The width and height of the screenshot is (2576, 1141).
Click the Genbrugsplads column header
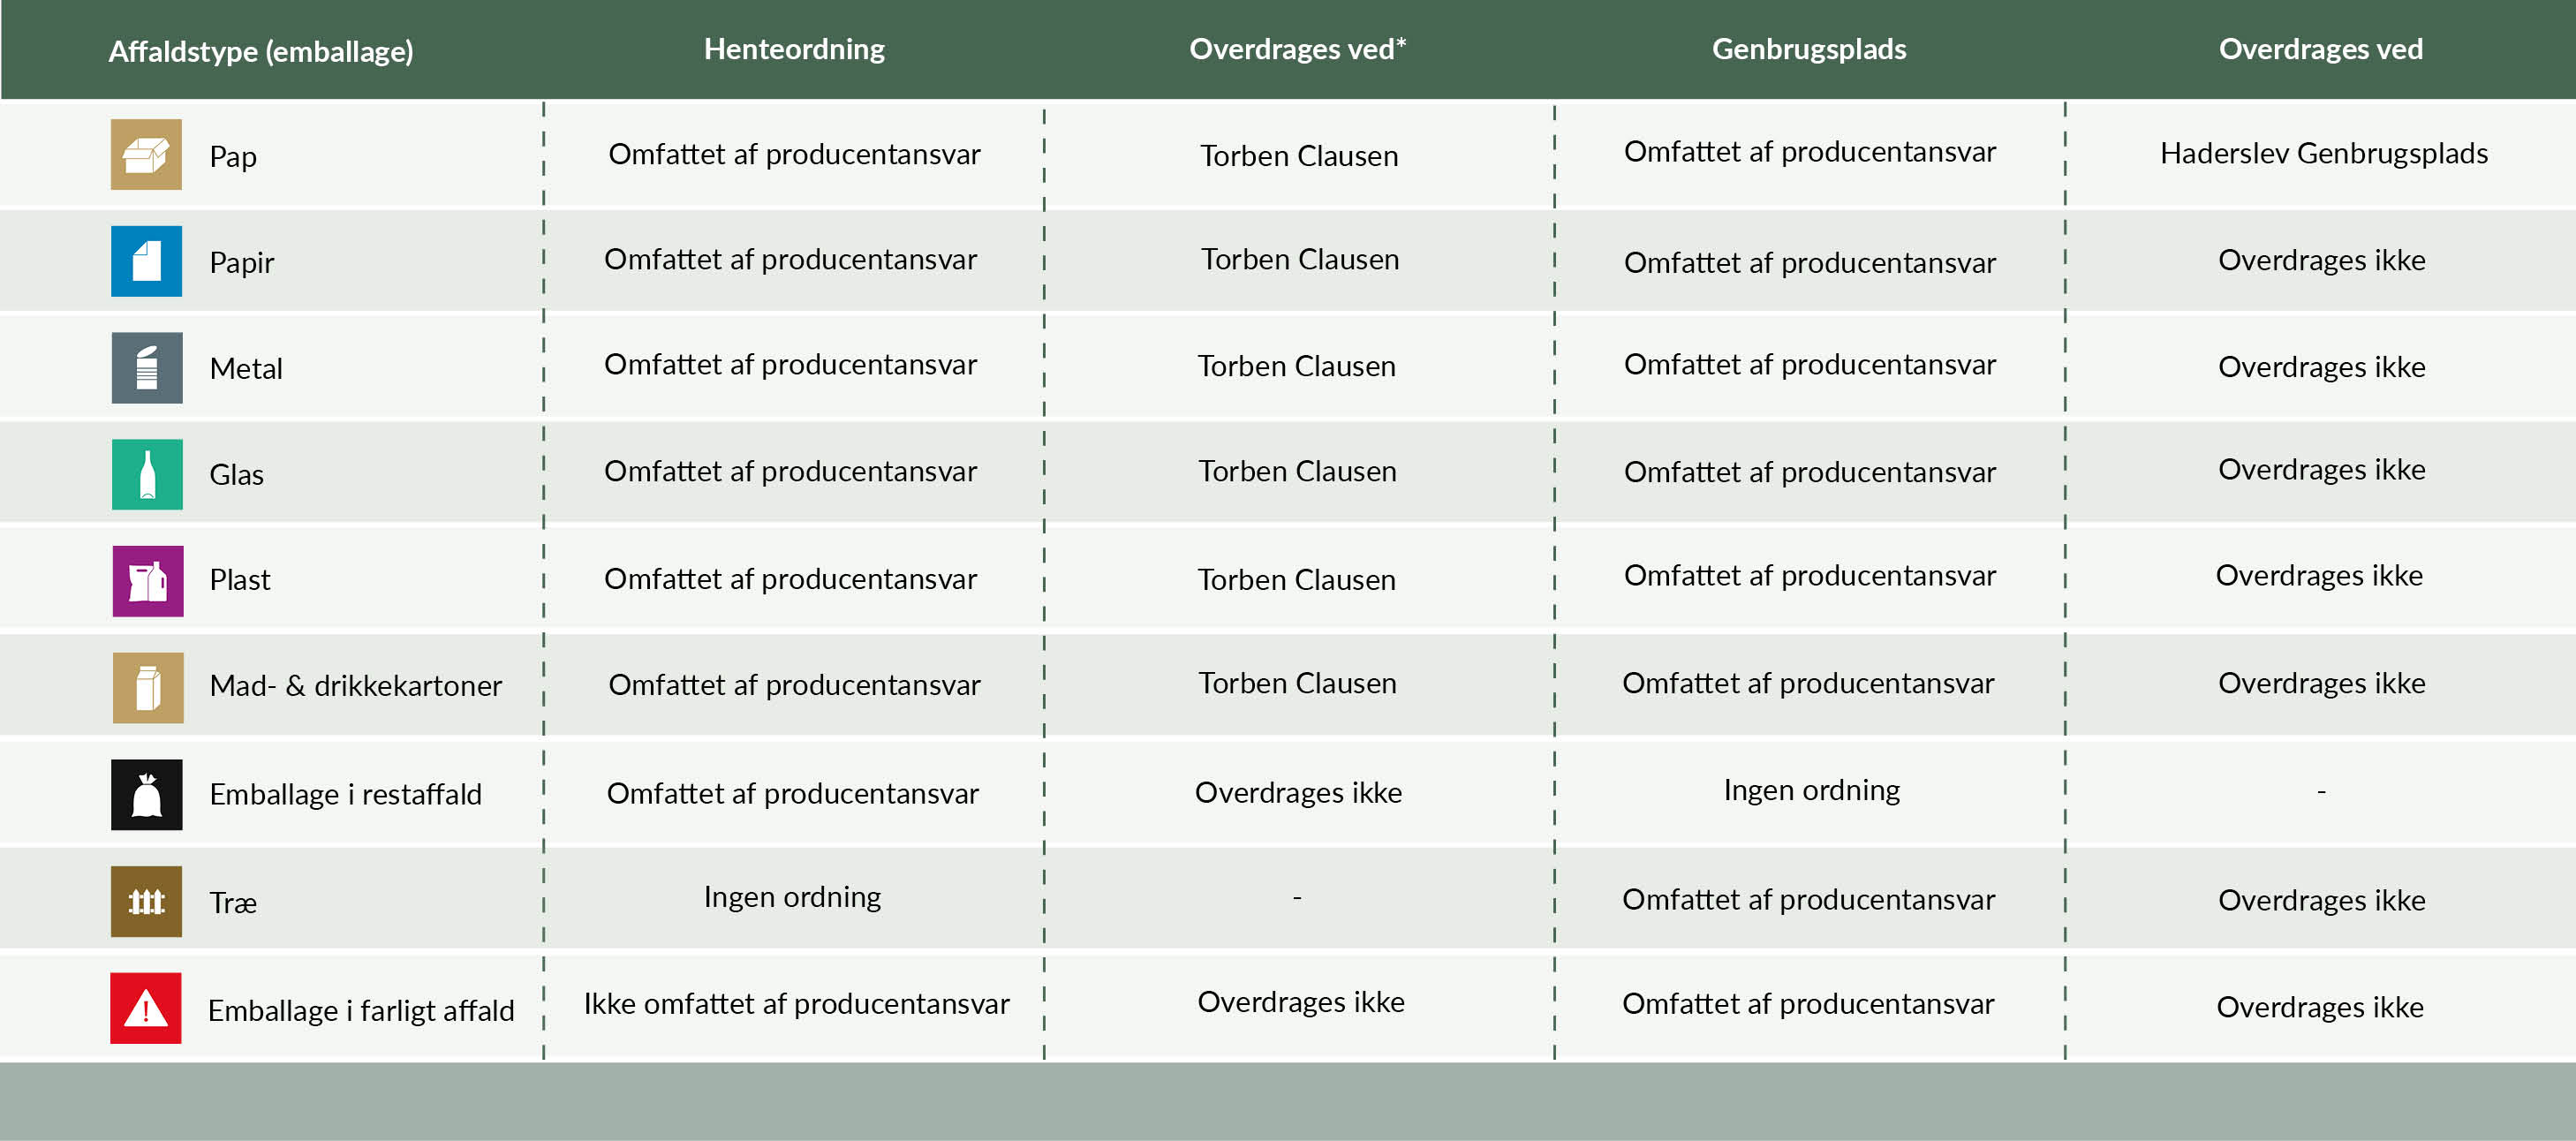[1809, 49]
